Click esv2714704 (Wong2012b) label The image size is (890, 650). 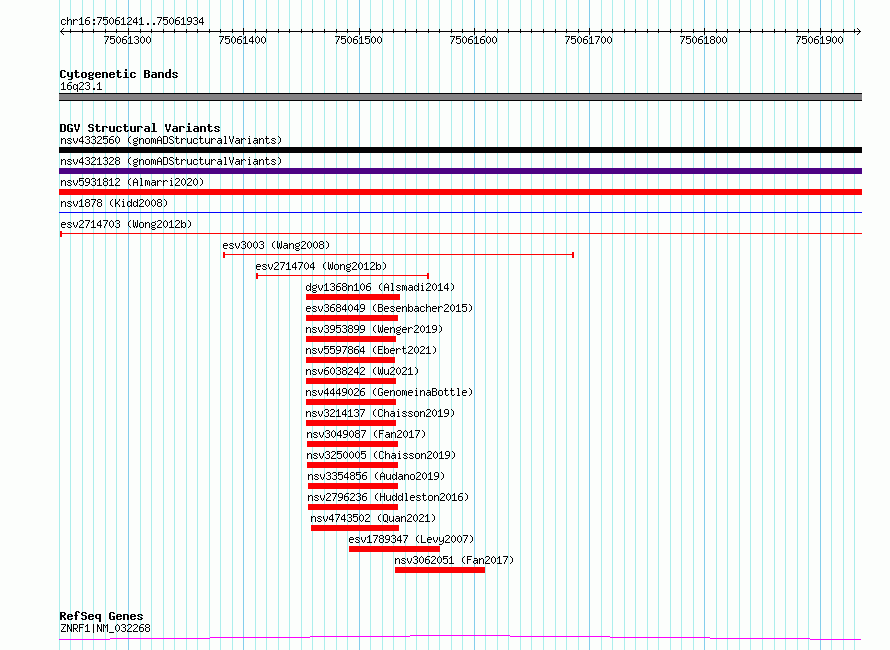point(321,266)
